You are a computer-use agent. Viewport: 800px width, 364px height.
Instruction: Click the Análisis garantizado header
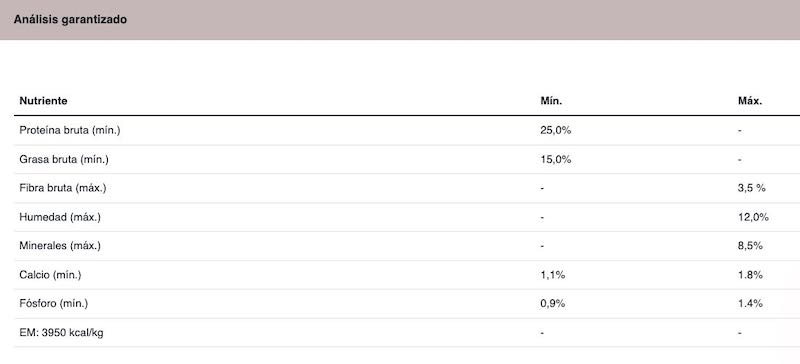point(70,20)
